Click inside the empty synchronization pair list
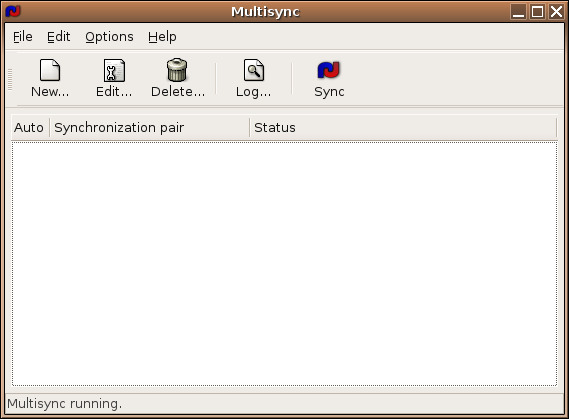This screenshot has width=569, height=419. click(284, 264)
